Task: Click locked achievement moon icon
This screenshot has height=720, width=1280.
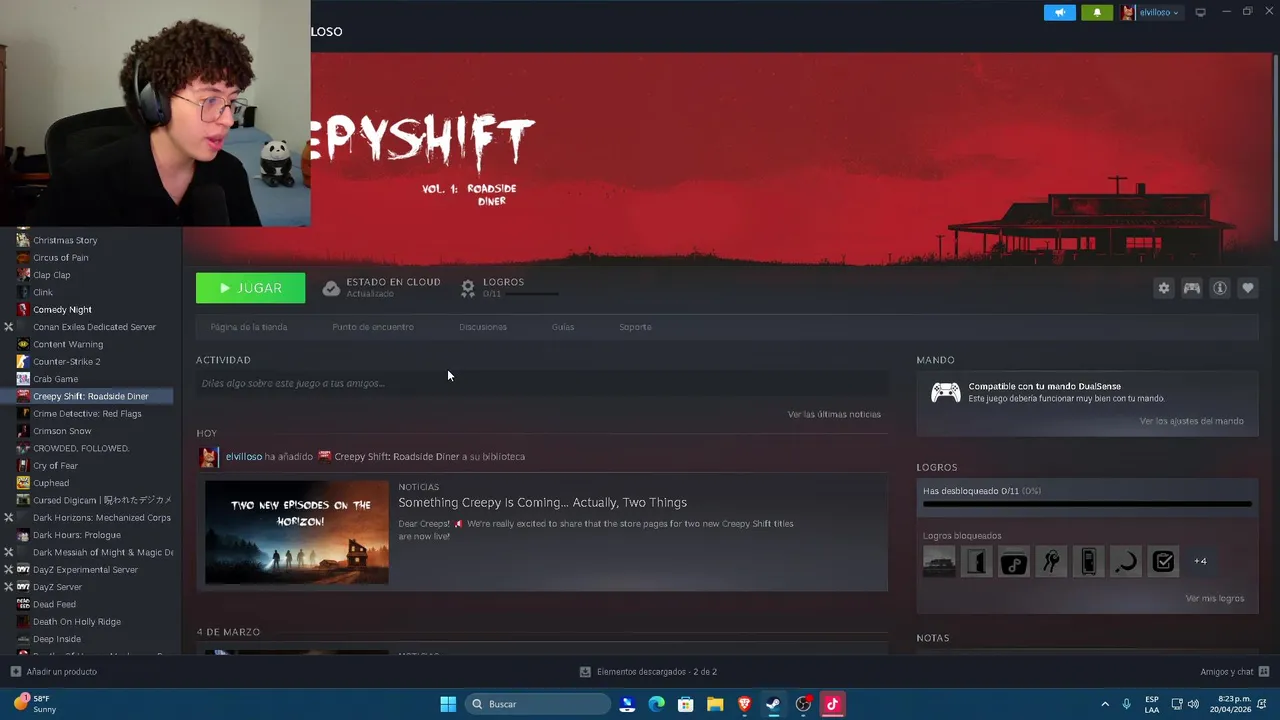Action: coord(1126,561)
